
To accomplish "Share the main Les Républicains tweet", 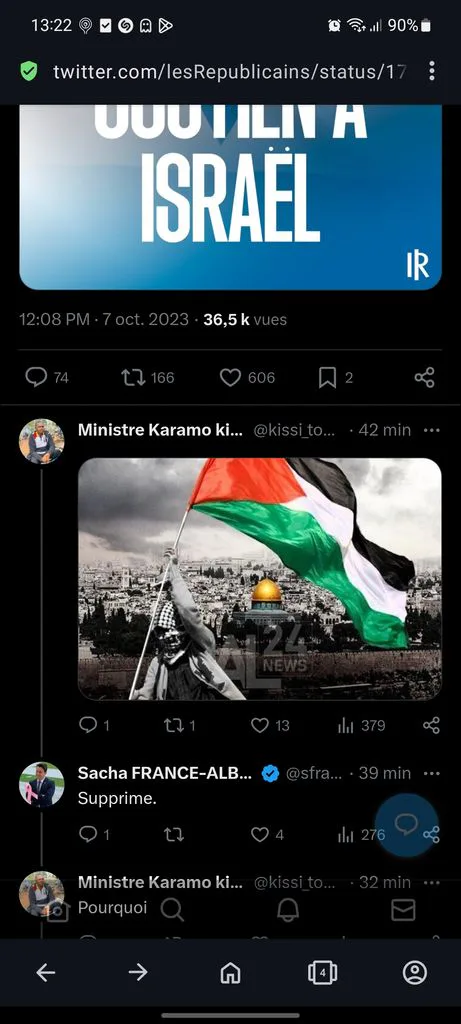I will (x=424, y=377).
